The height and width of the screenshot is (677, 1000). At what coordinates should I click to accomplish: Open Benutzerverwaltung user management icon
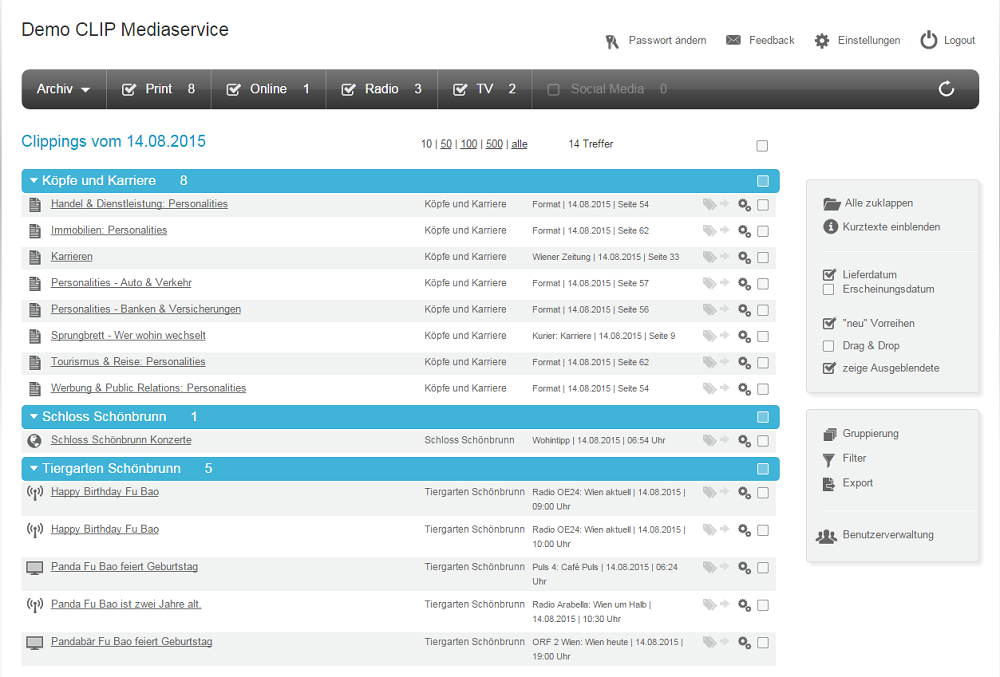point(827,535)
